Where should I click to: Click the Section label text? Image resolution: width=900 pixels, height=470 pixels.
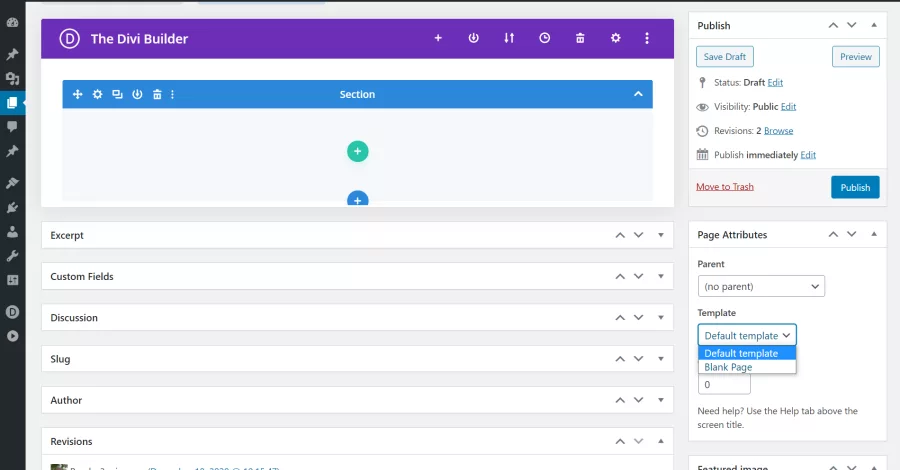point(357,94)
